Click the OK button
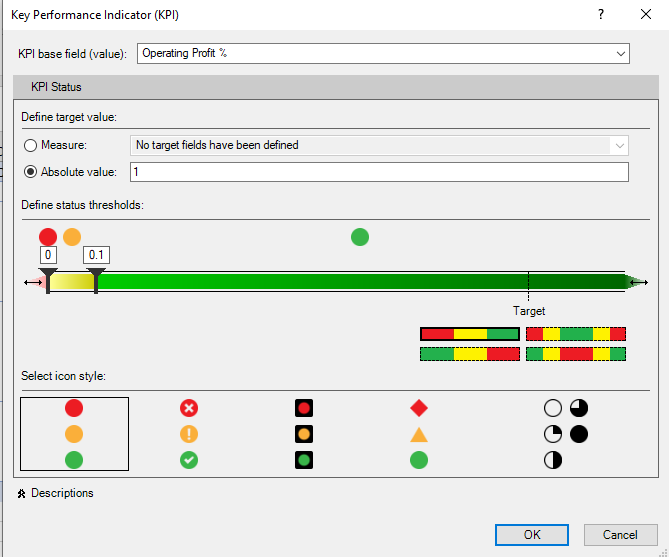Screen dimensions: 669x557 [532, 535]
